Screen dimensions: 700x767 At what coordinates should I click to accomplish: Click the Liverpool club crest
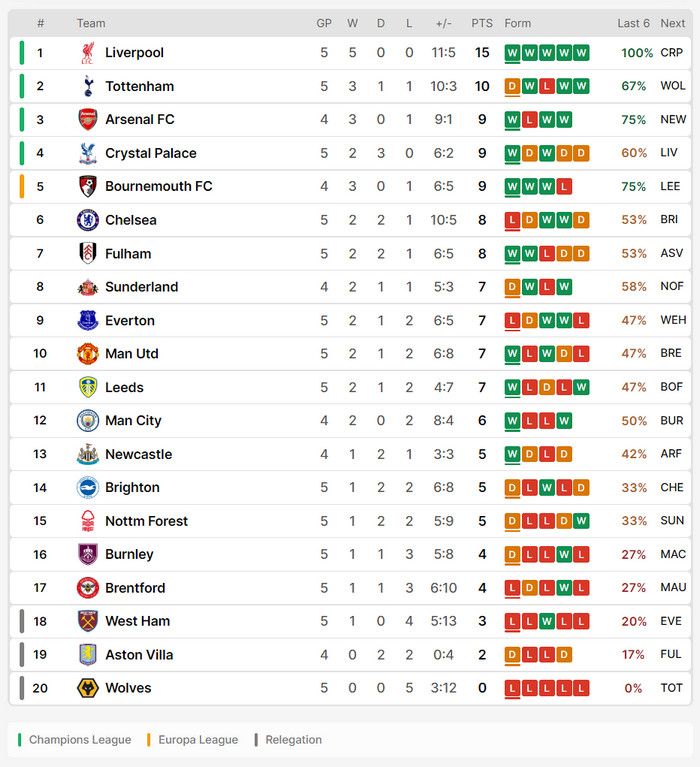point(88,53)
